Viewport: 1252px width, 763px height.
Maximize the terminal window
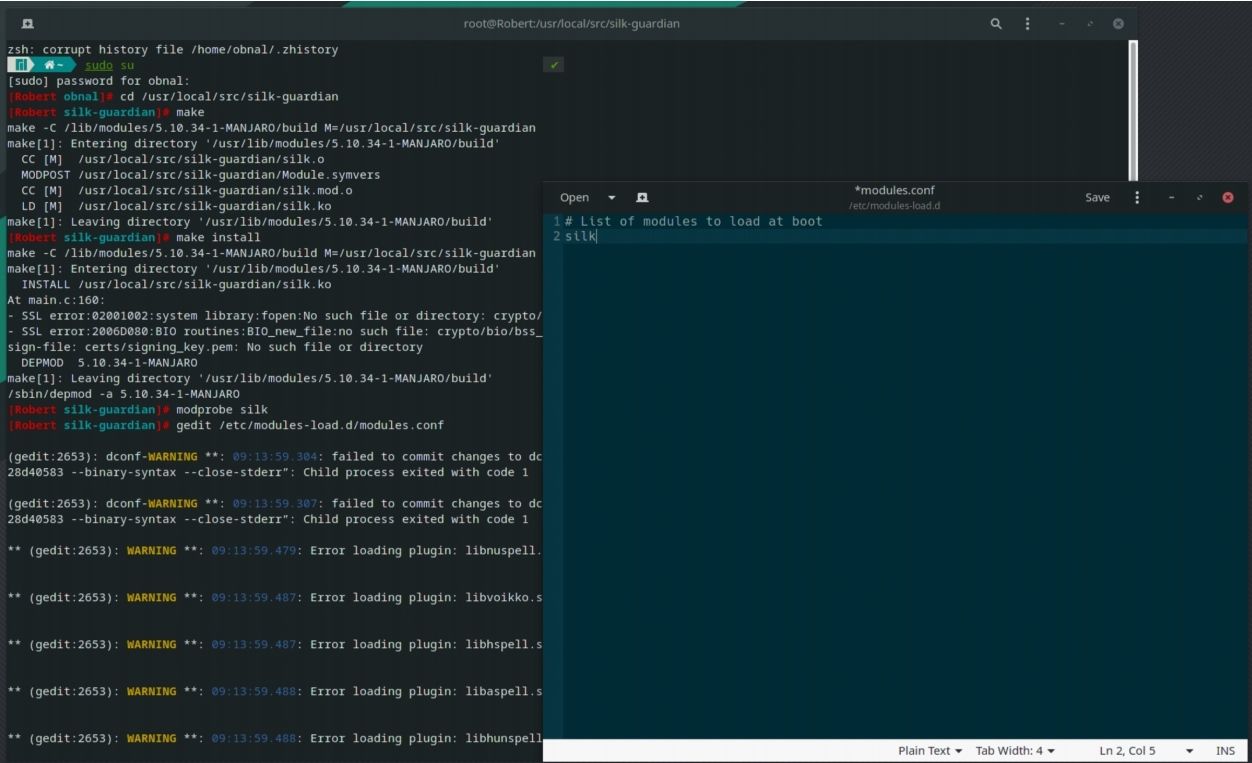1090,24
